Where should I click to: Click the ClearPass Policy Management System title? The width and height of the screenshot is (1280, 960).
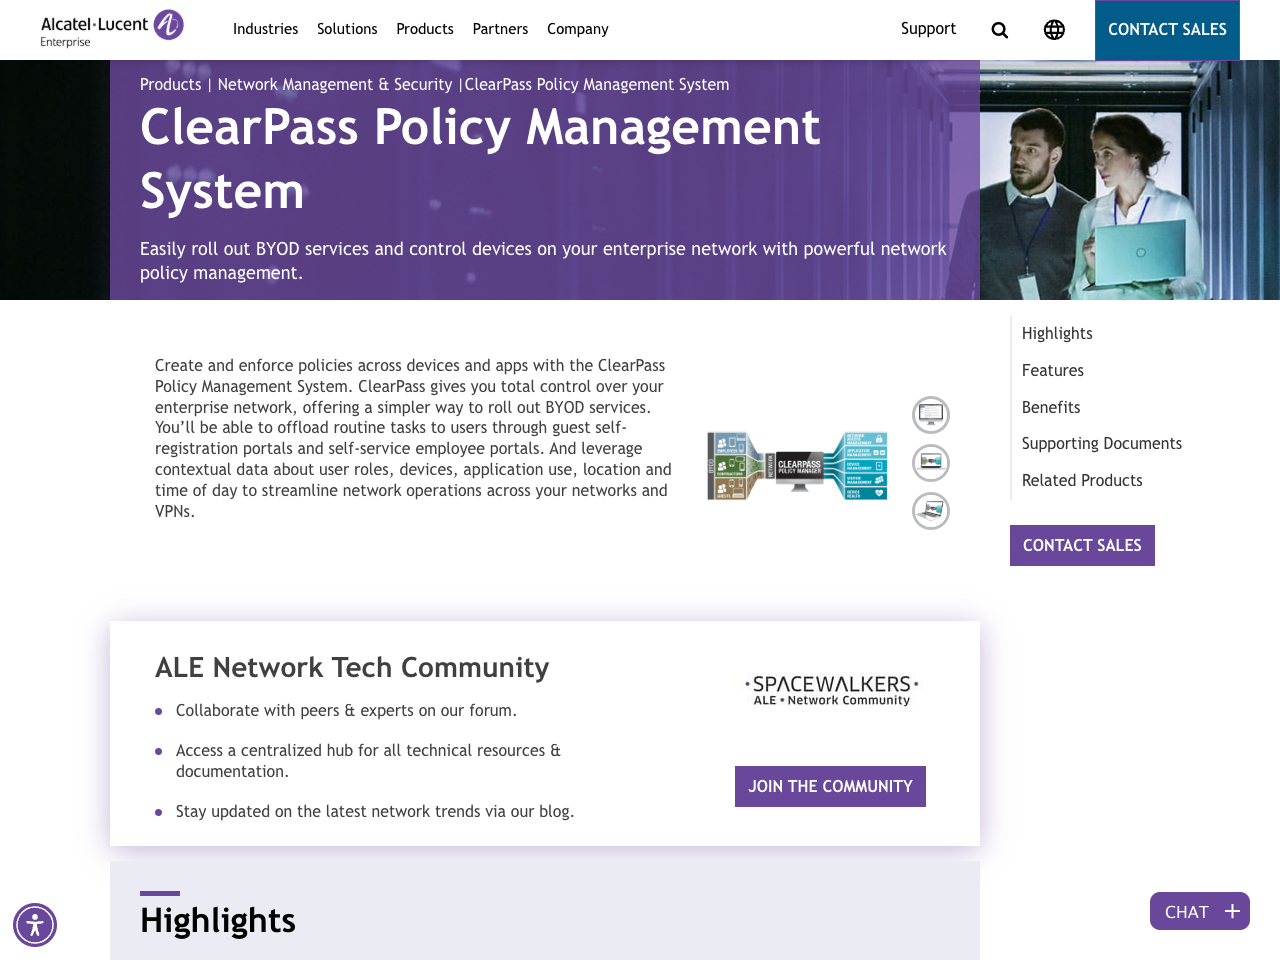coord(480,159)
